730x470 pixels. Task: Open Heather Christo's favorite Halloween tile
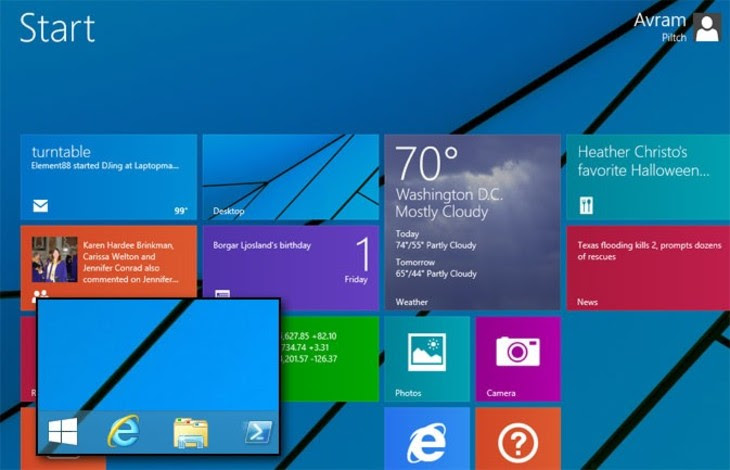point(648,177)
